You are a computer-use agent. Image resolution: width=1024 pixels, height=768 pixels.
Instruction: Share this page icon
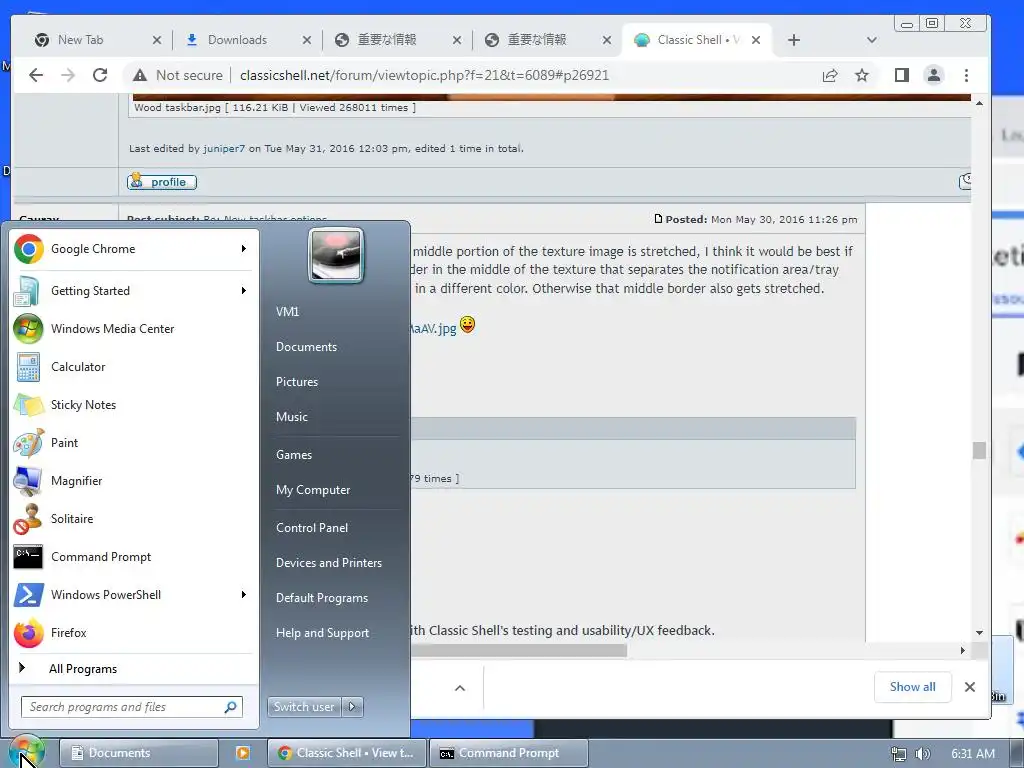830,75
